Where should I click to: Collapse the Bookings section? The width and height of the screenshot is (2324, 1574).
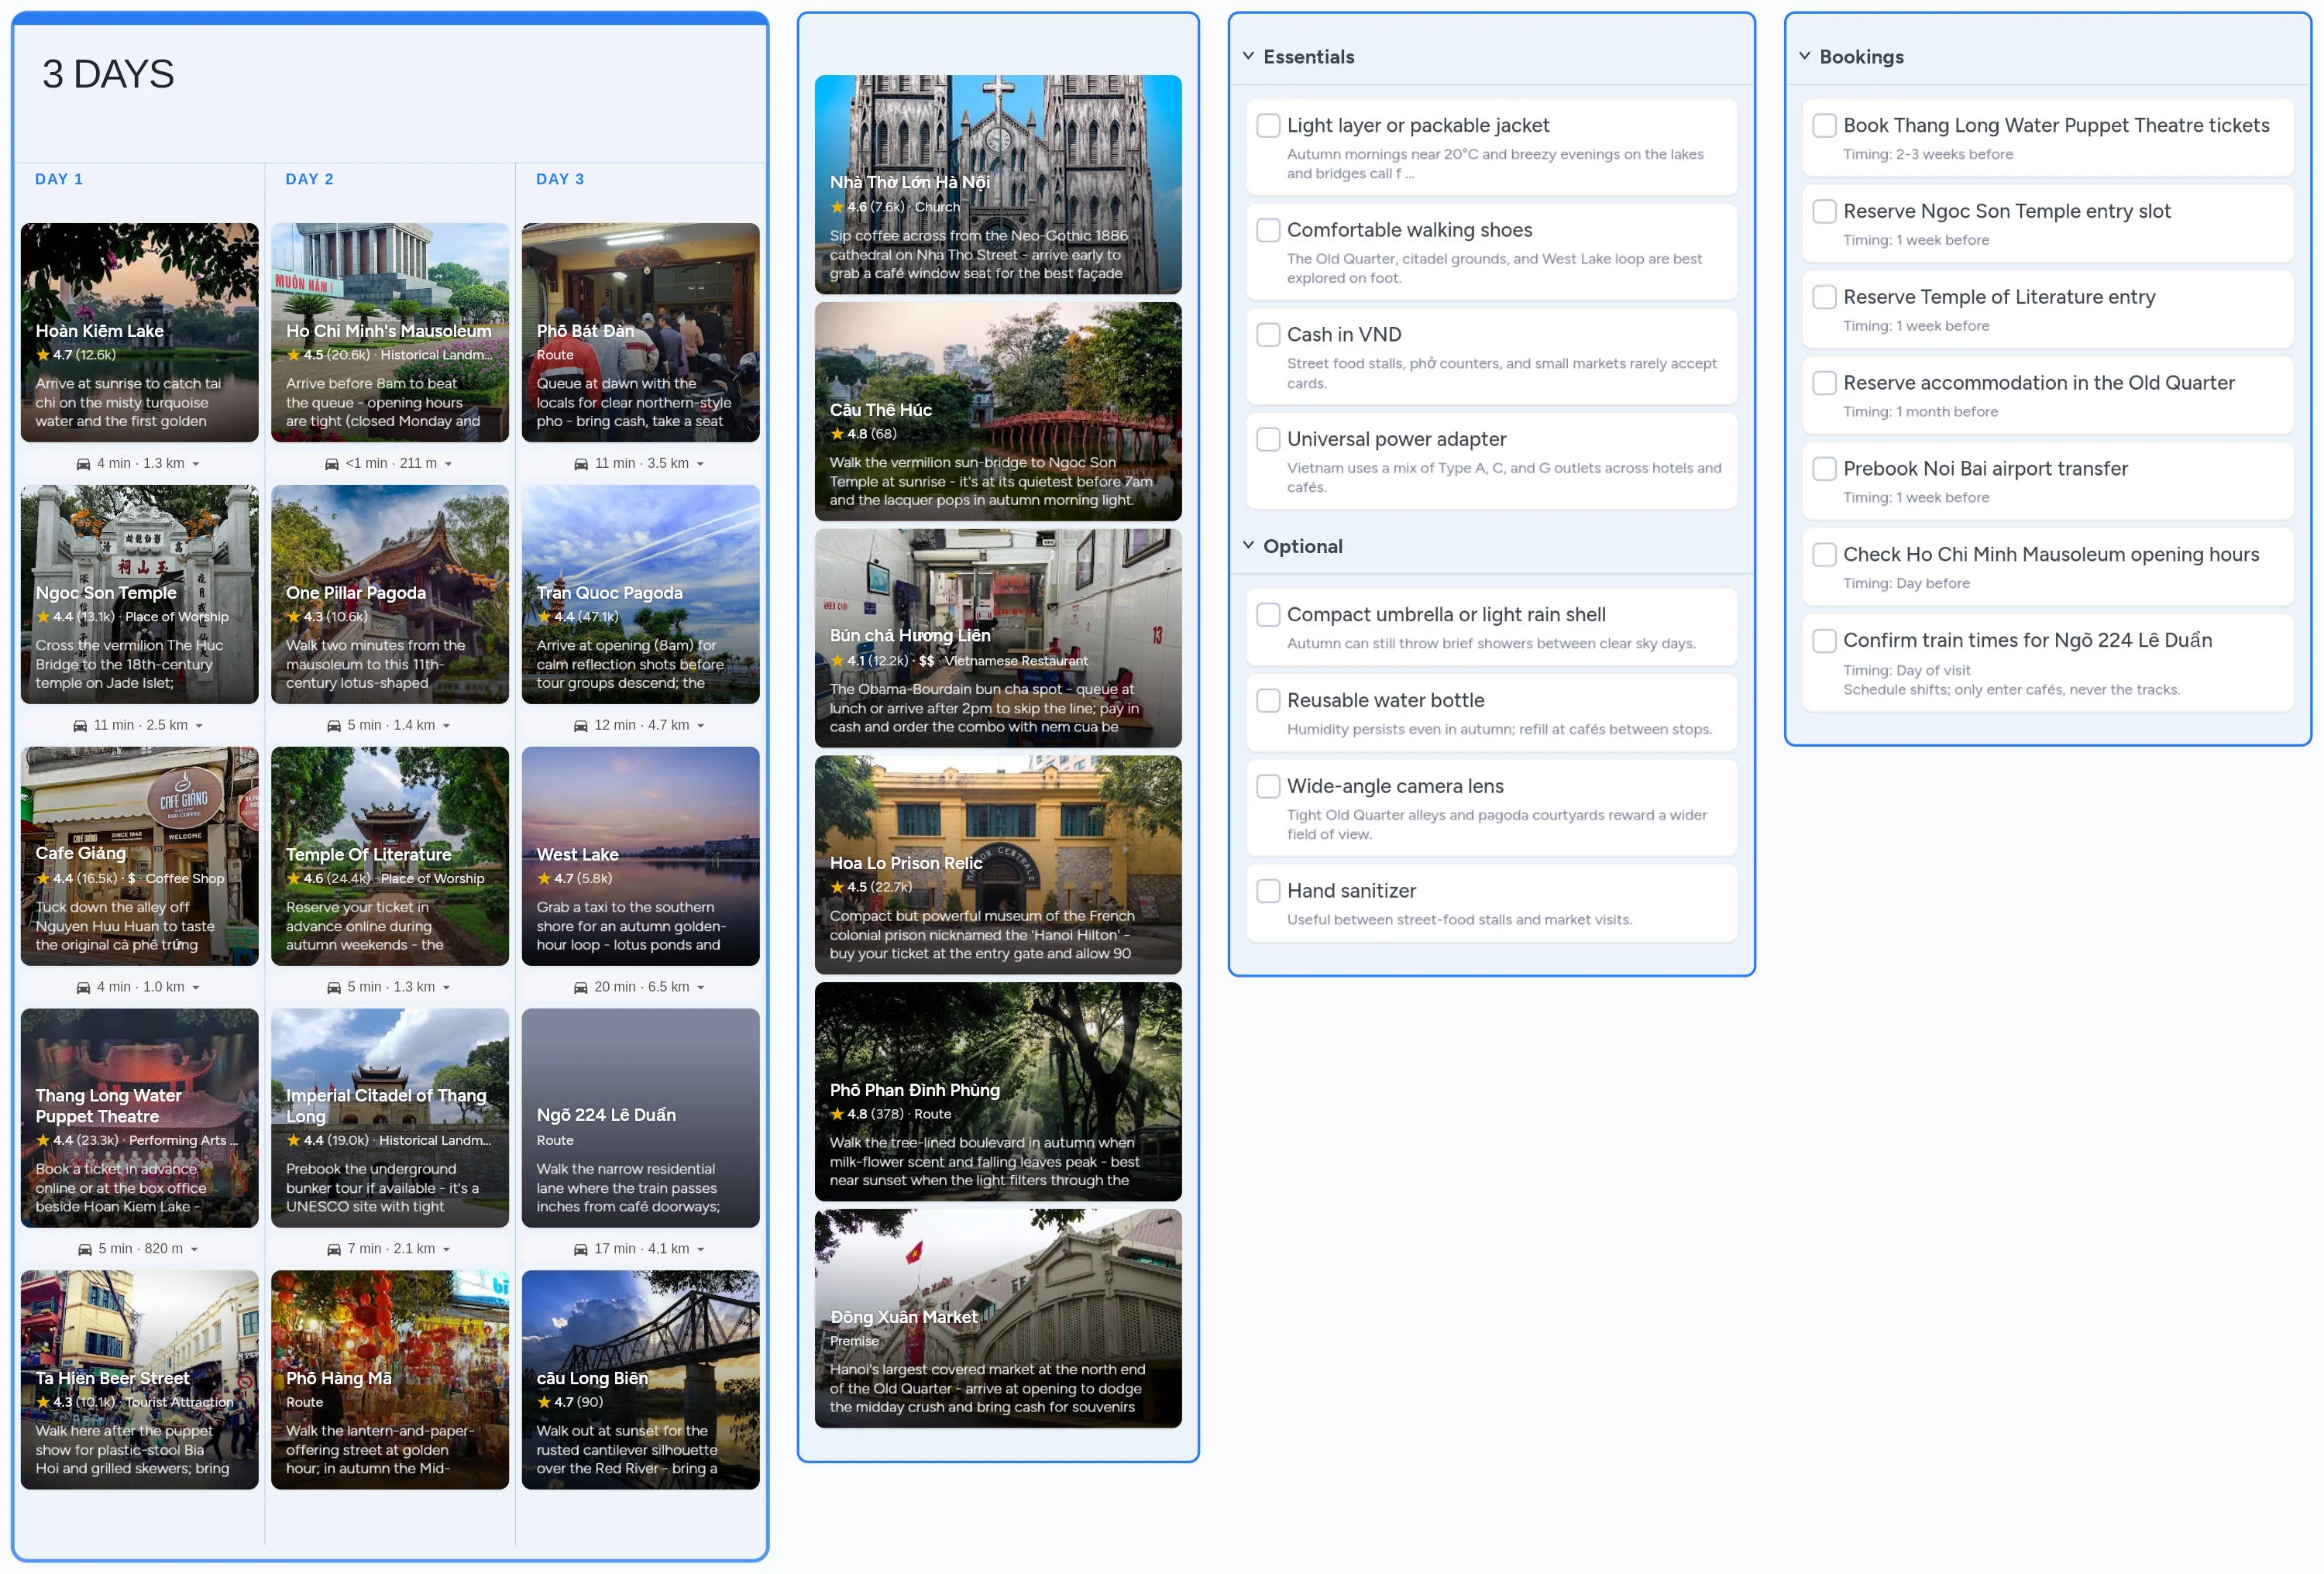(1804, 56)
